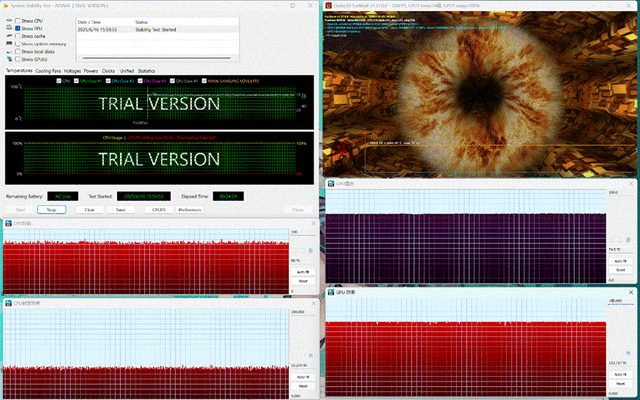Click the Stop button in AIDA64

pyautogui.click(x=51, y=210)
